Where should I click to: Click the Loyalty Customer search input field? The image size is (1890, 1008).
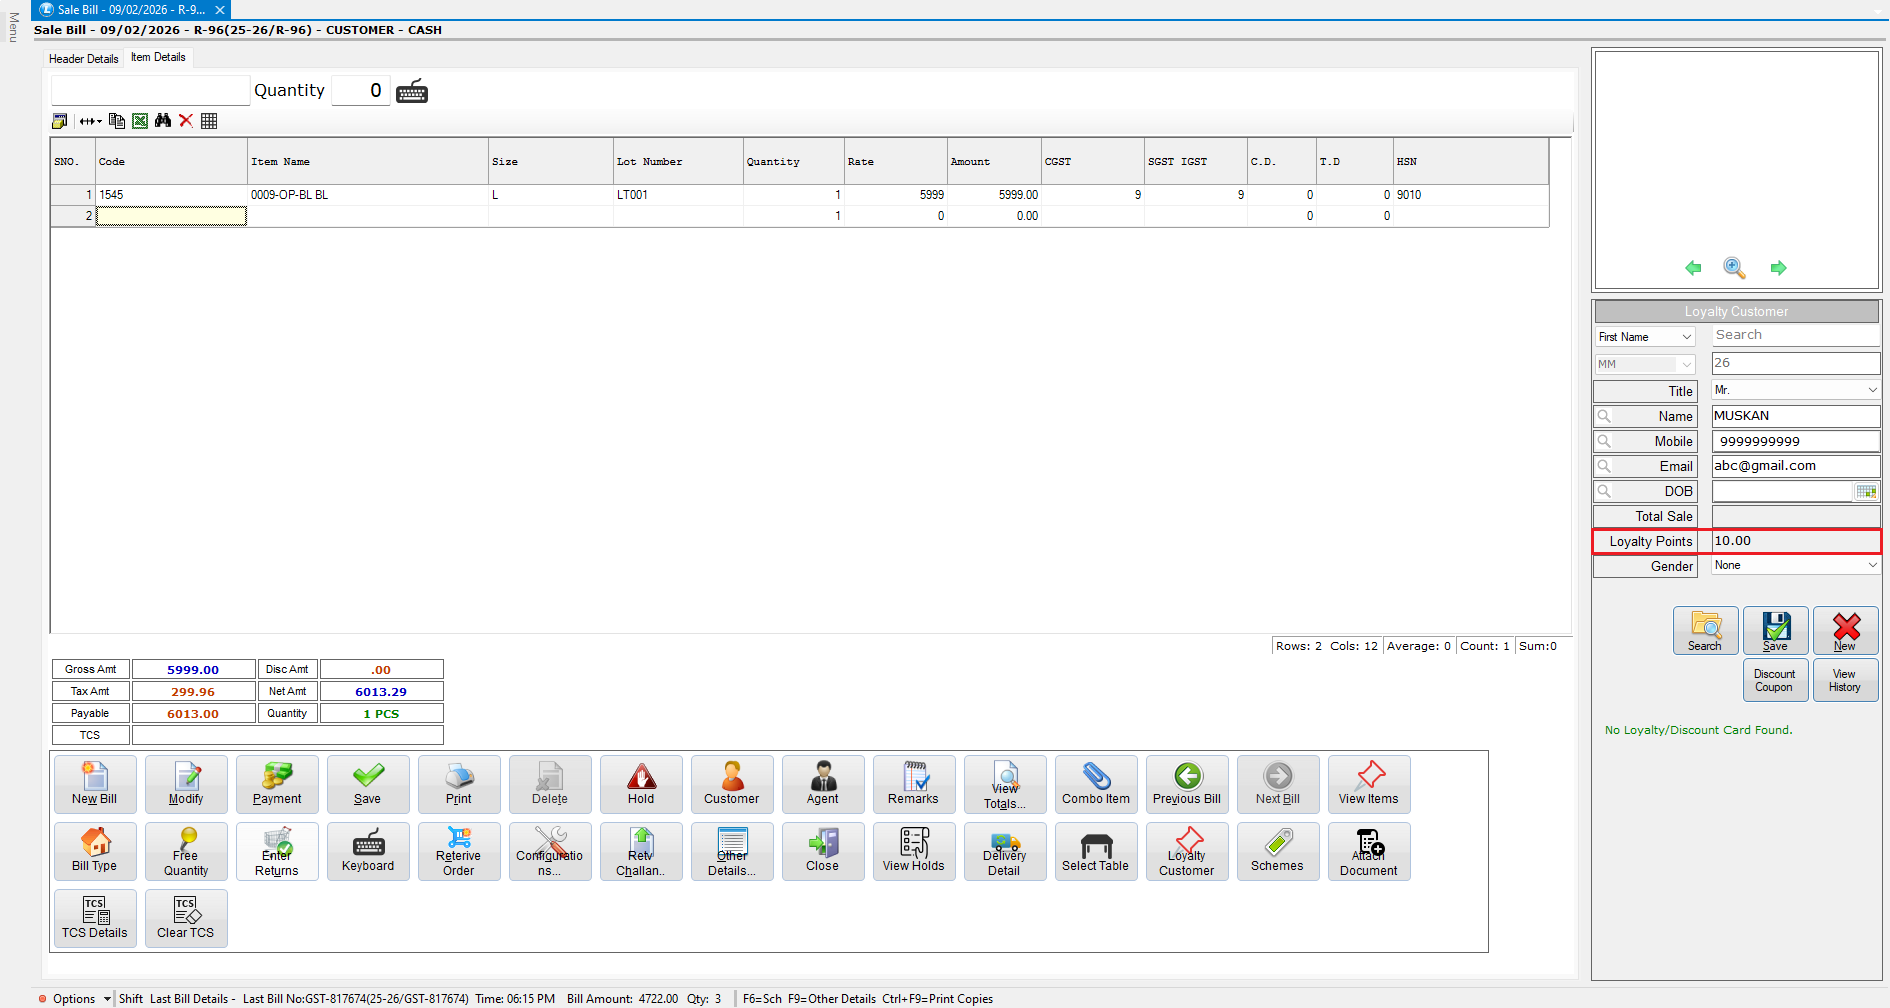1795,336
